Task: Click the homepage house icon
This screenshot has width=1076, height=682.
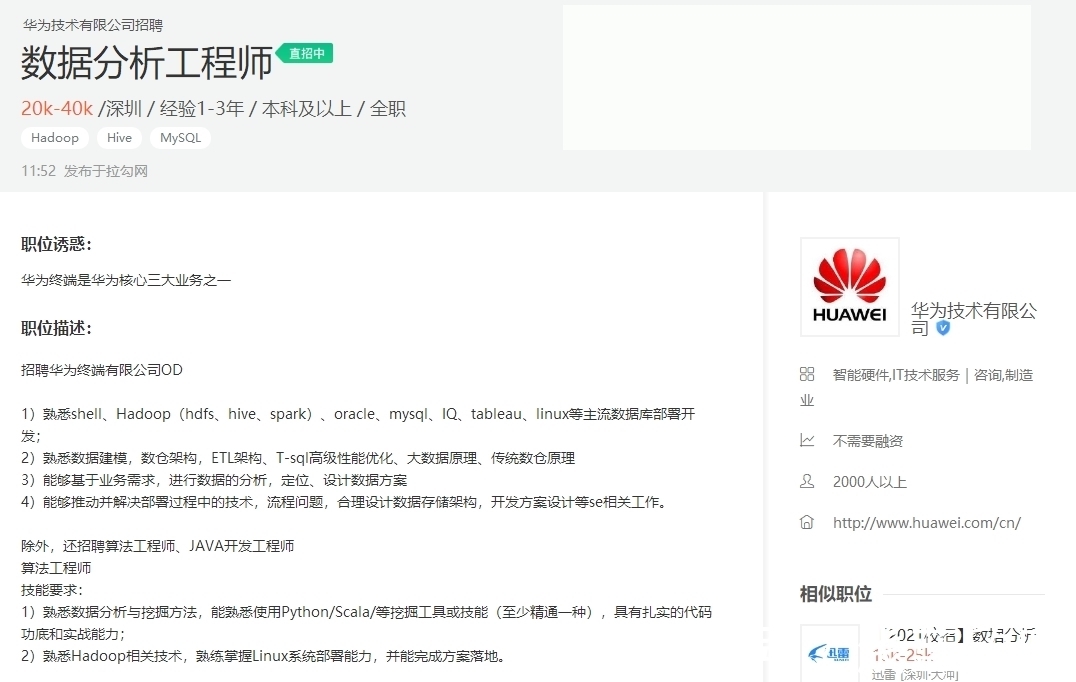Action: tap(807, 522)
